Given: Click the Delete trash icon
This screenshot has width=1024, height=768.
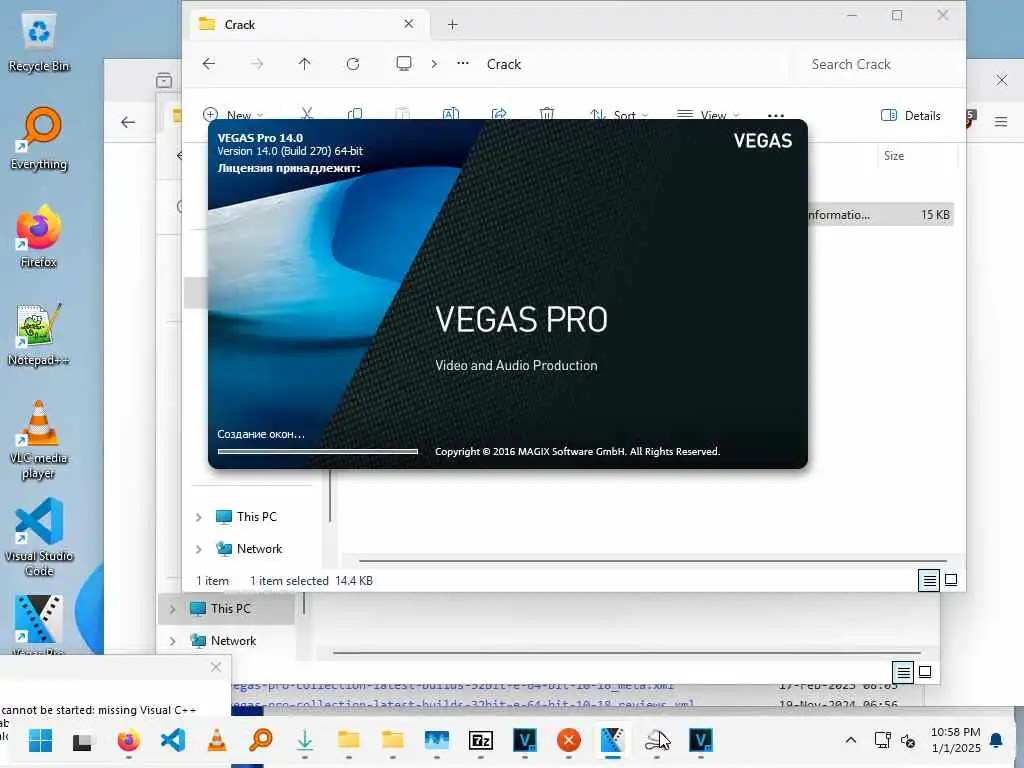Looking at the screenshot, I should click(547, 114).
